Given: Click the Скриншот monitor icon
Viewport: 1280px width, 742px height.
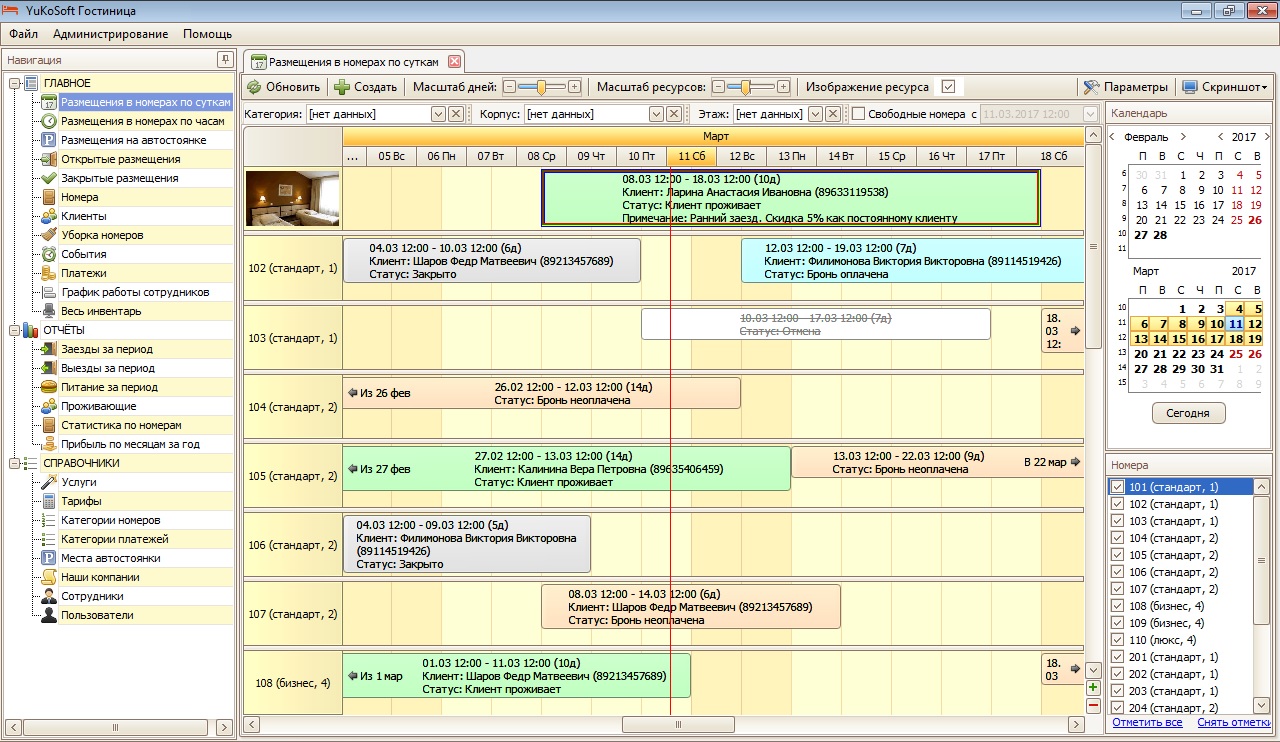Looking at the screenshot, I should tap(1189, 87).
